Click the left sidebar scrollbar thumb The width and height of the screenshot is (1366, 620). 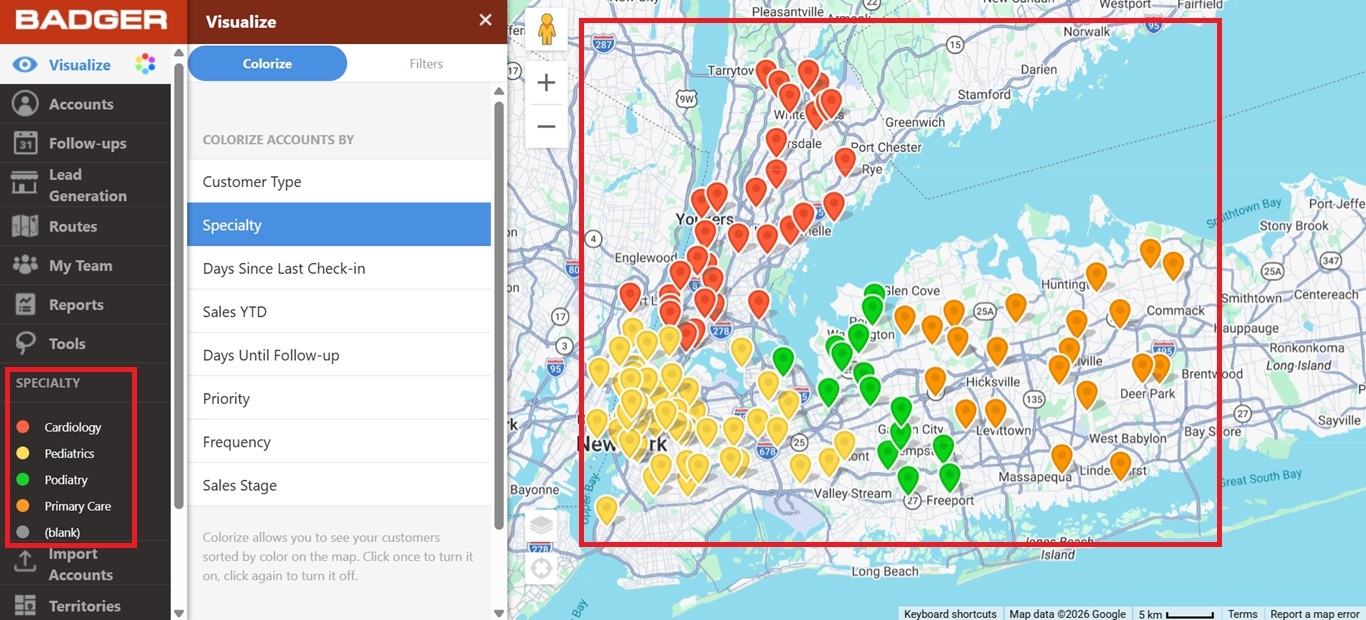(x=179, y=285)
